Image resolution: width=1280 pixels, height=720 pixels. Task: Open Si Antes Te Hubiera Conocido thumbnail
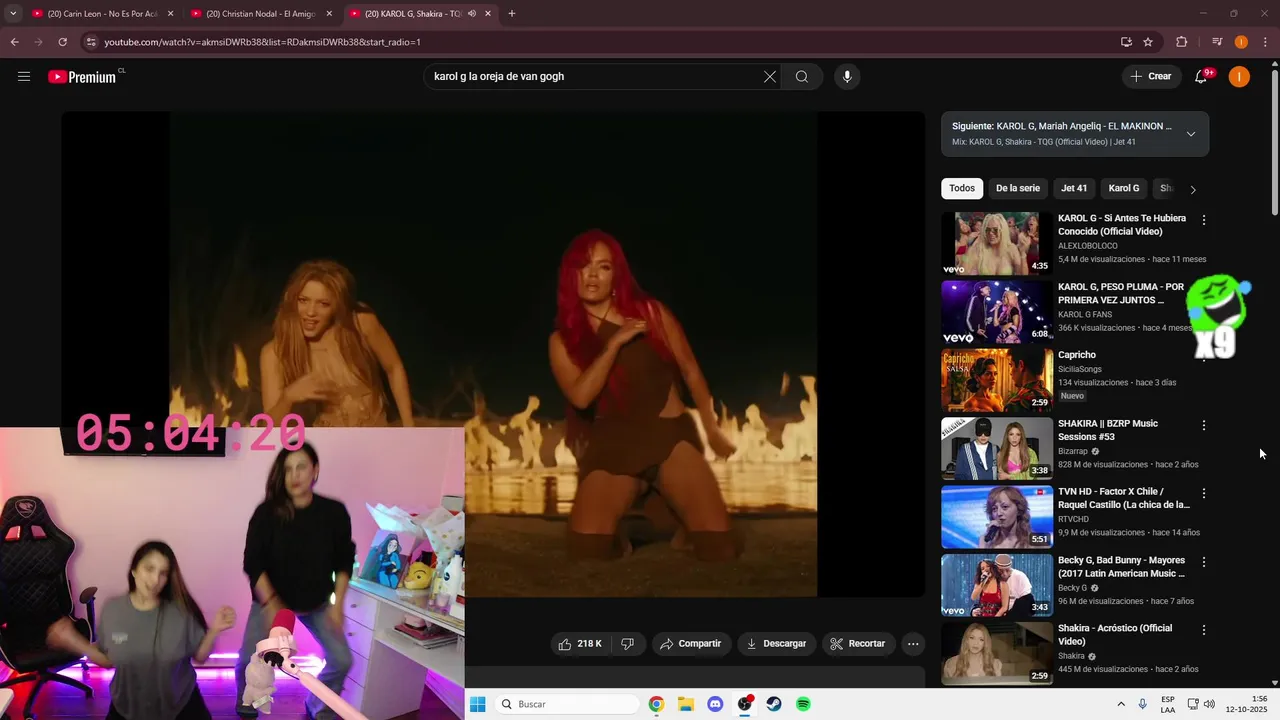[997, 243]
